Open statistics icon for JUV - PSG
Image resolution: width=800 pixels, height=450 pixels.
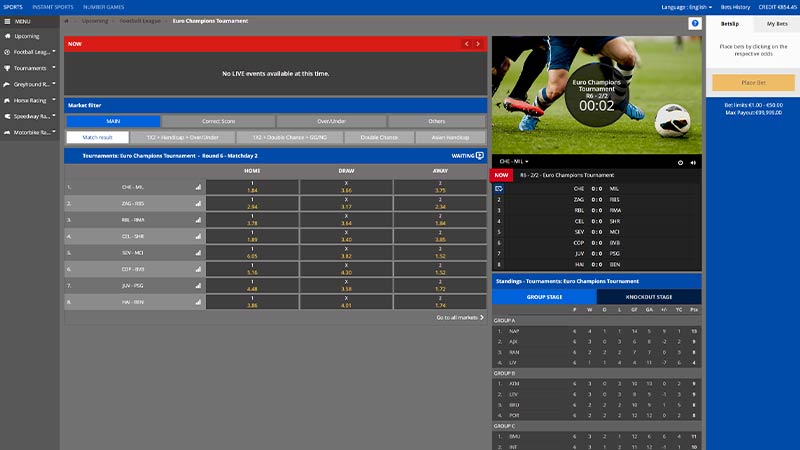(198, 286)
